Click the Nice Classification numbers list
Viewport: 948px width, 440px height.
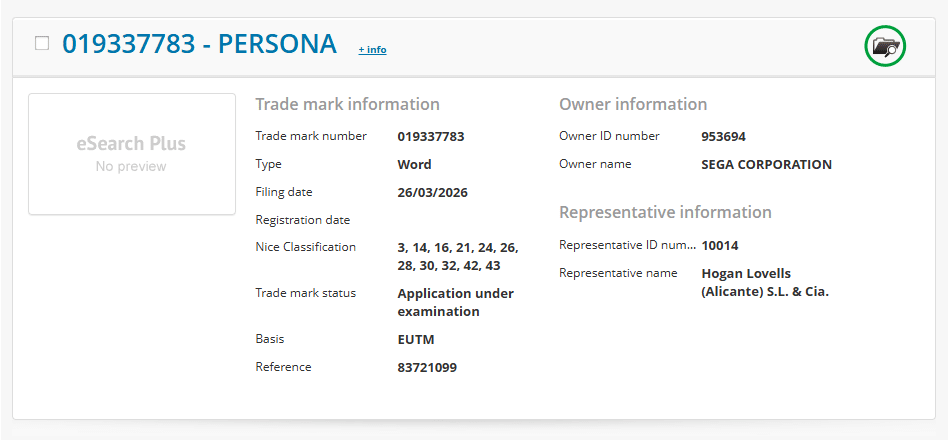(x=457, y=256)
